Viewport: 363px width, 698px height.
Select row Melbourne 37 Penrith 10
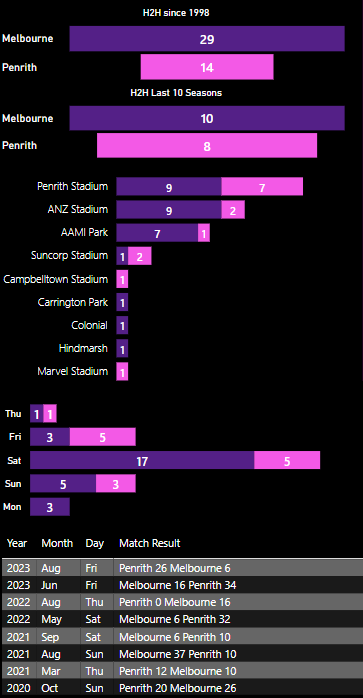tap(182, 653)
